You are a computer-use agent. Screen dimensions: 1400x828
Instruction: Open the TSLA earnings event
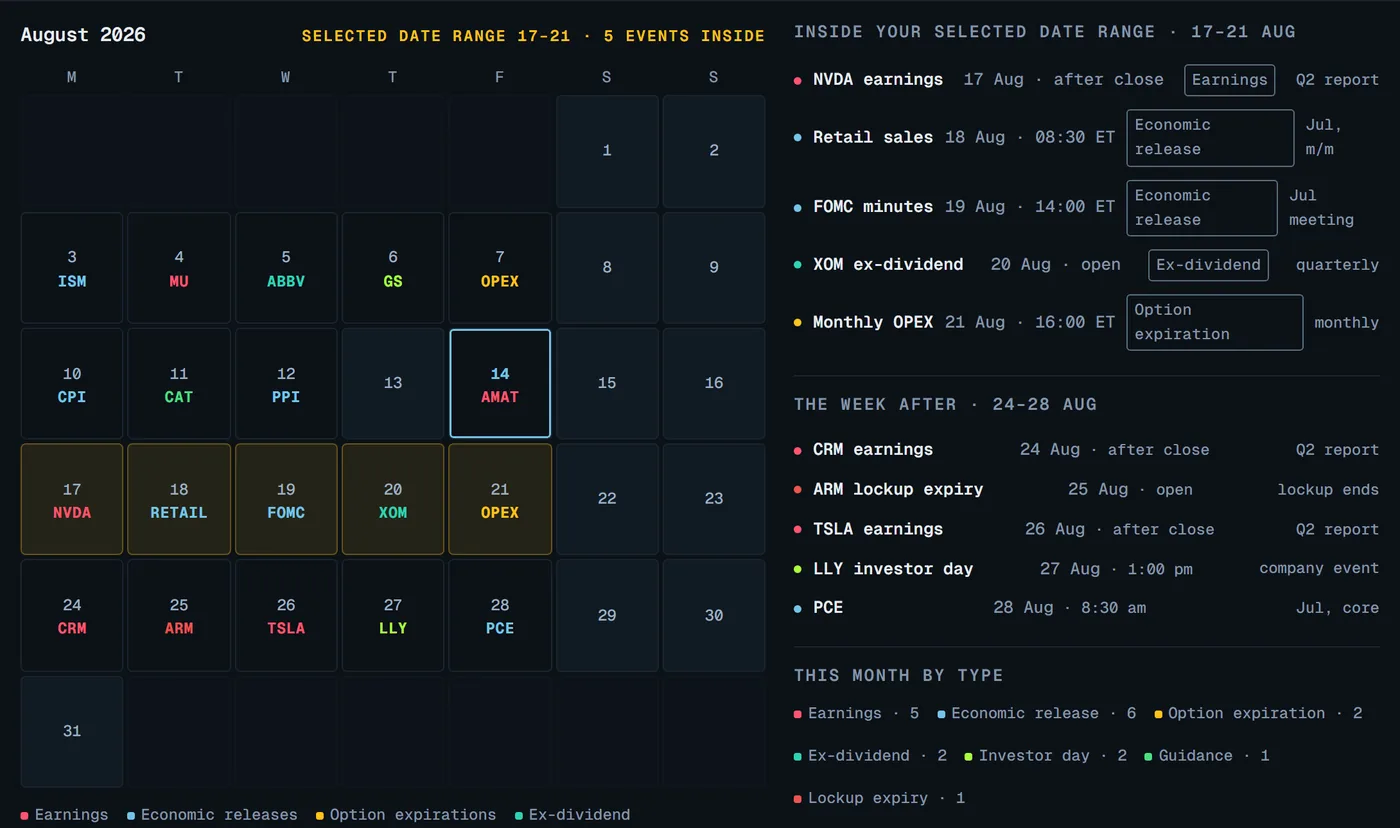(1086, 529)
